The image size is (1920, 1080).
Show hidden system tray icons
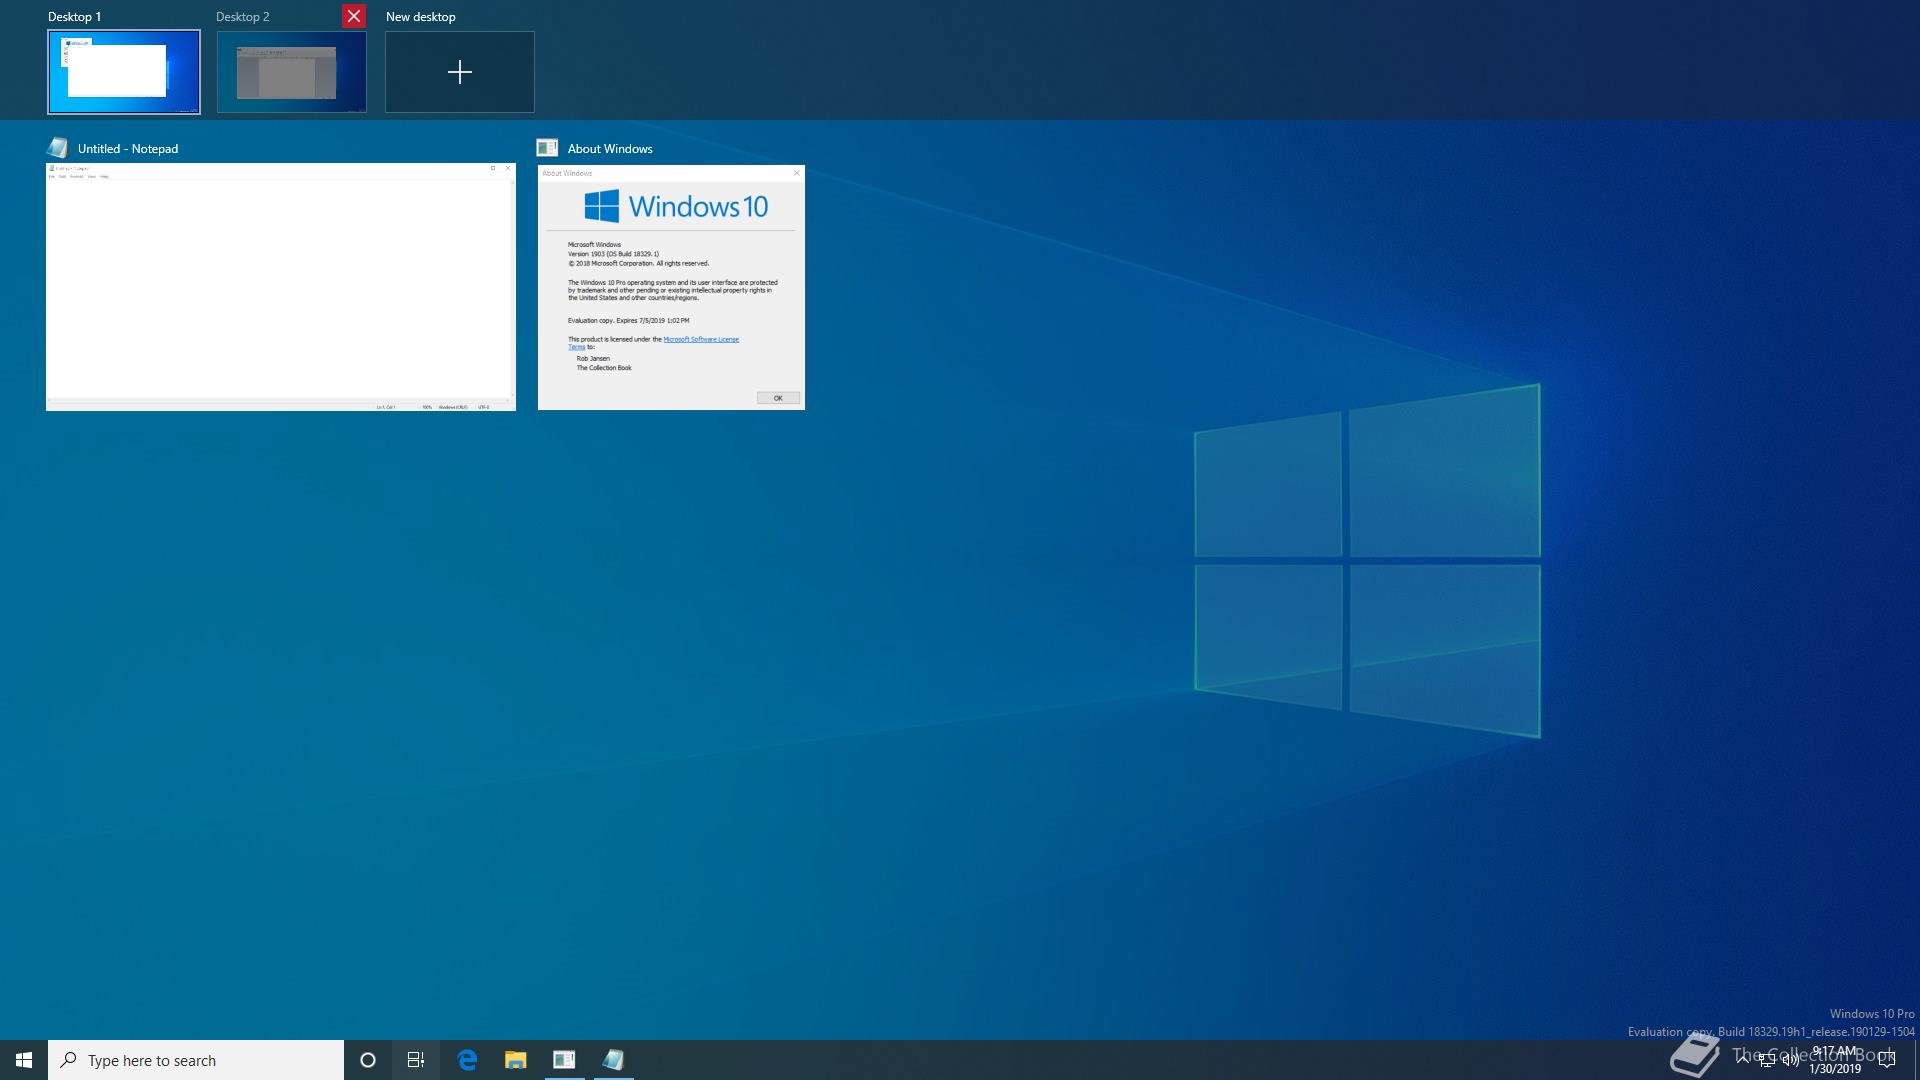click(x=1743, y=1060)
